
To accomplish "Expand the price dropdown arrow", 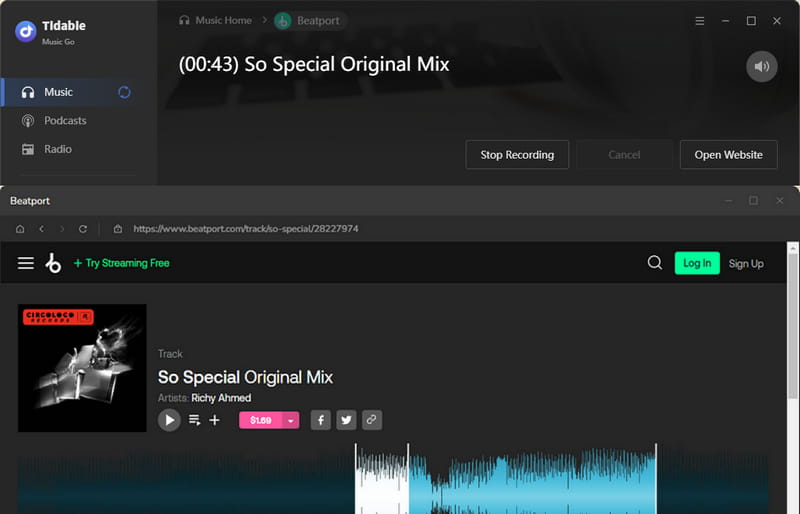I will pos(291,421).
